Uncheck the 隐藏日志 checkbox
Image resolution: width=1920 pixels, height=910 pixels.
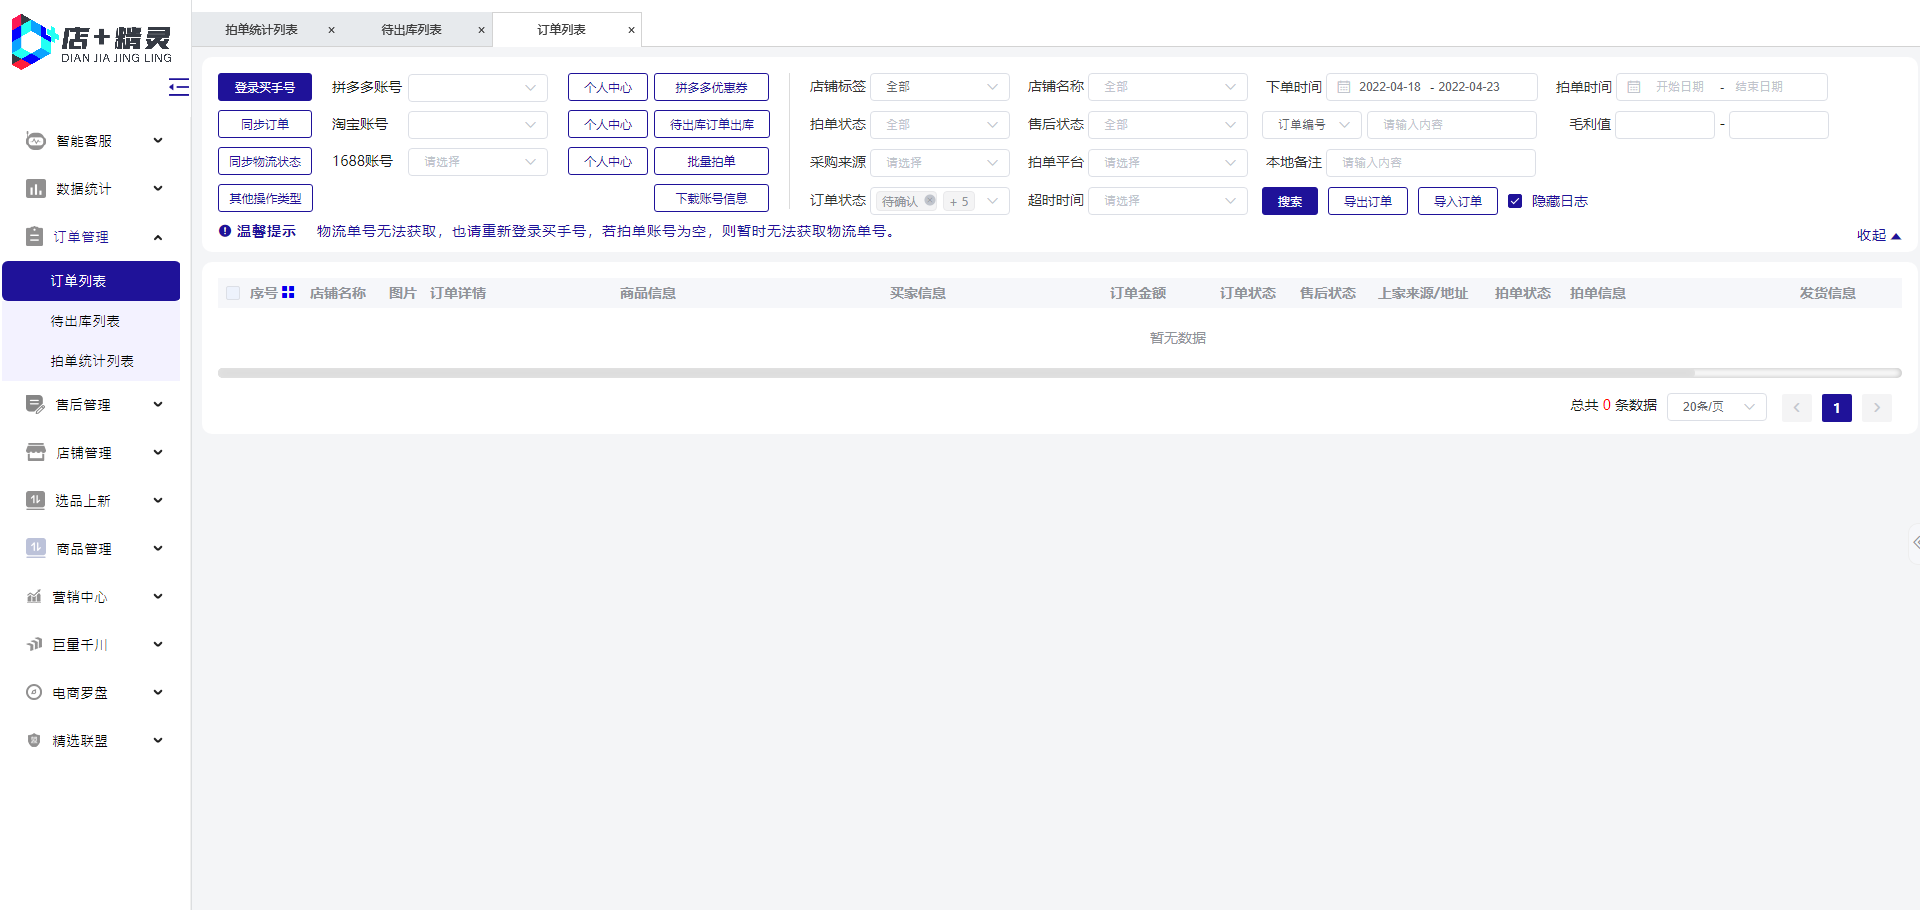tap(1515, 201)
